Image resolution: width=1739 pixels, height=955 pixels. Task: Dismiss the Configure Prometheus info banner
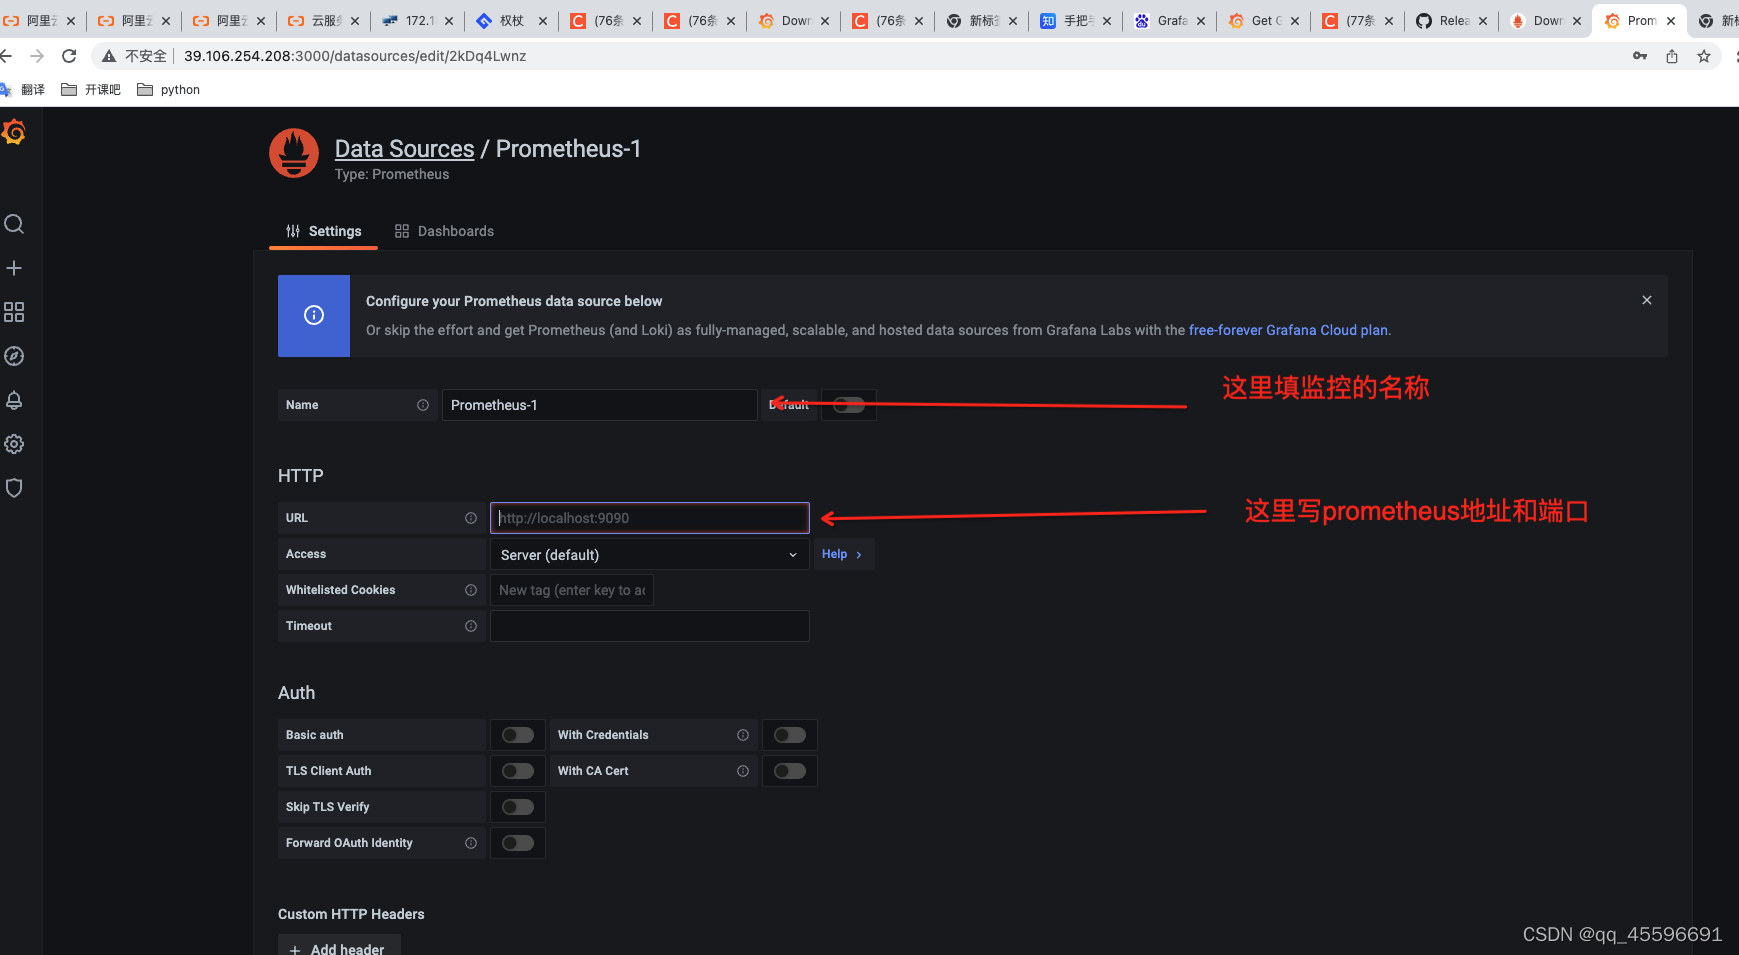pyautogui.click(x=1647, y=300)
